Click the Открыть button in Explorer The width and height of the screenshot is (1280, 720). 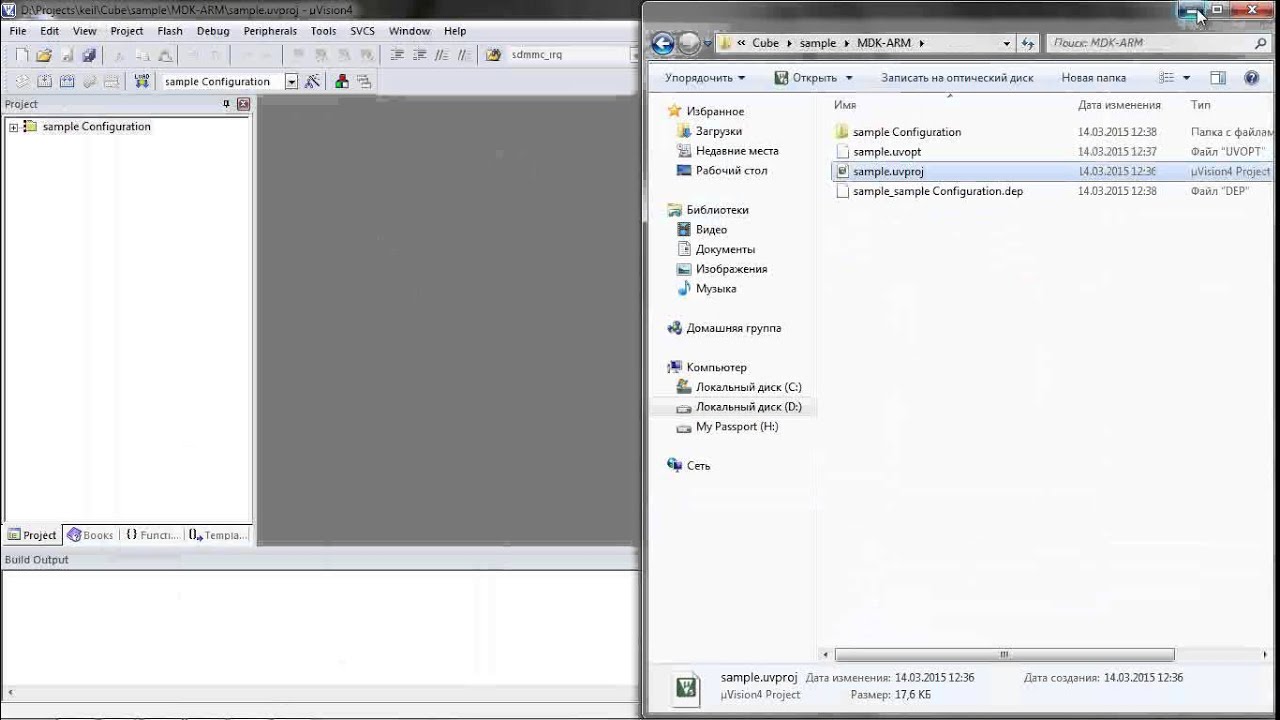[x=805, y=77]
